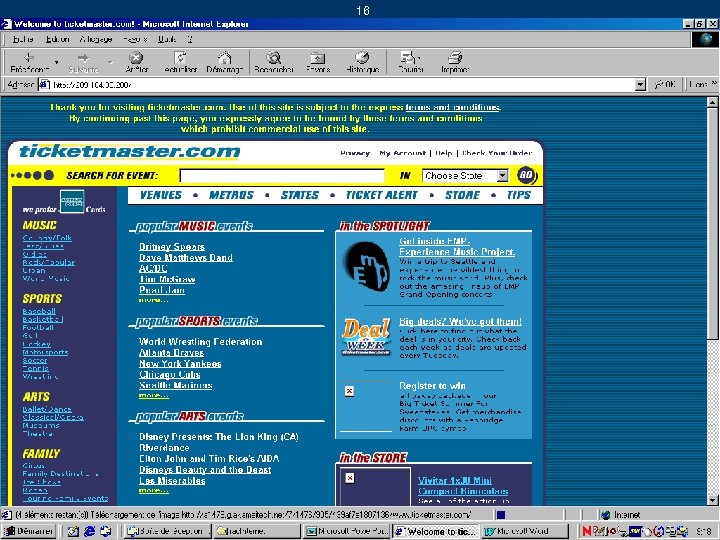The image size is (720, 540).
Task: Click the Big deals? We've got them link
Action: [460, 321]
